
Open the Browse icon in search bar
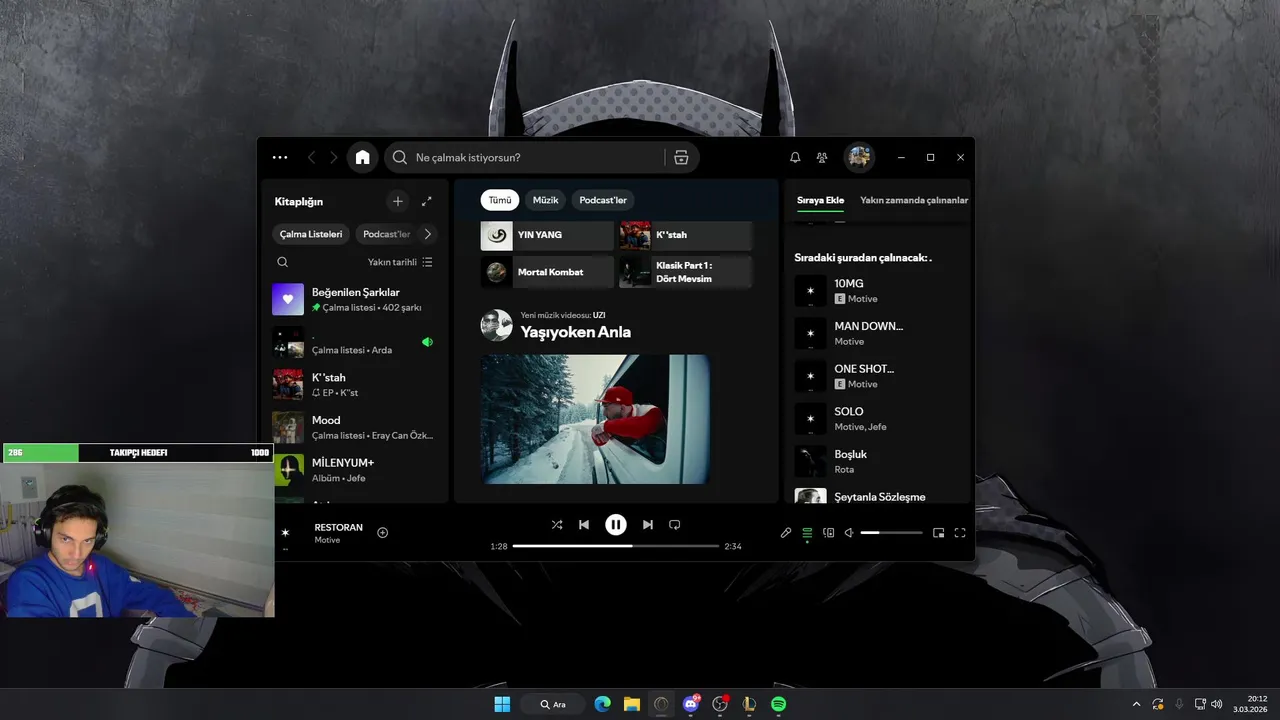point(681,157)
